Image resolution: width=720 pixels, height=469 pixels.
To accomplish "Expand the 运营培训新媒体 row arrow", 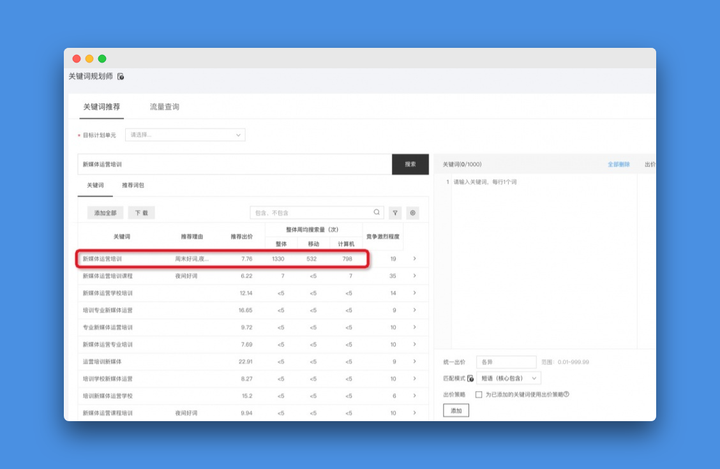I will pos(415,362).
